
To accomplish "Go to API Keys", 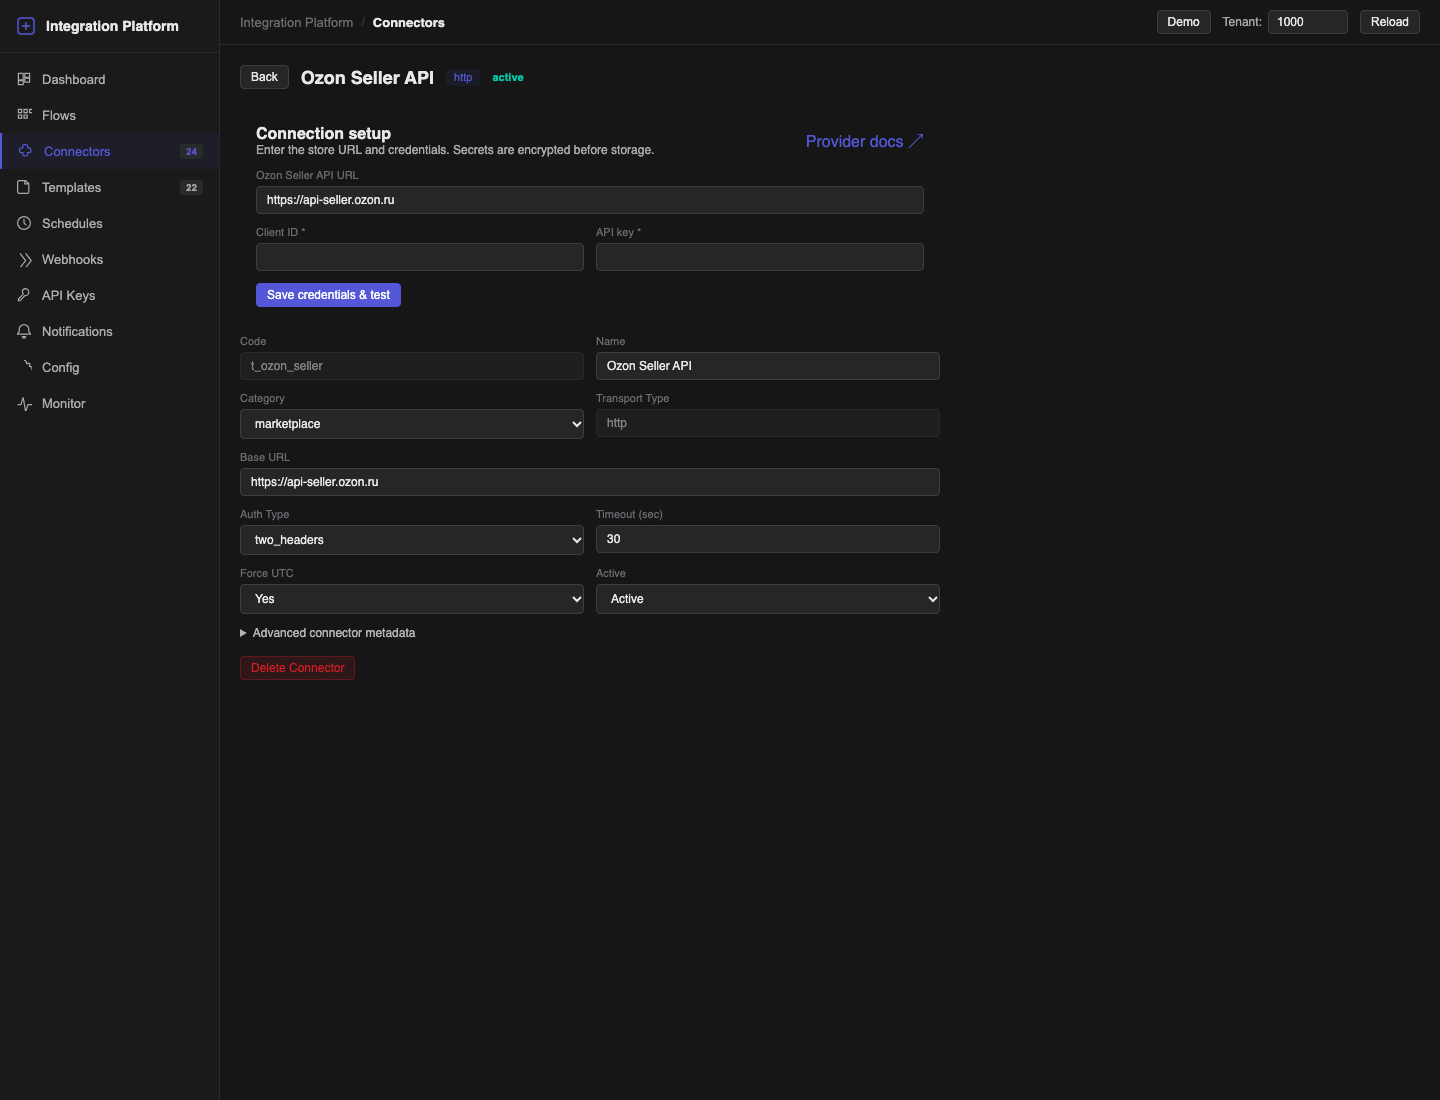I will tap(110, 295).
